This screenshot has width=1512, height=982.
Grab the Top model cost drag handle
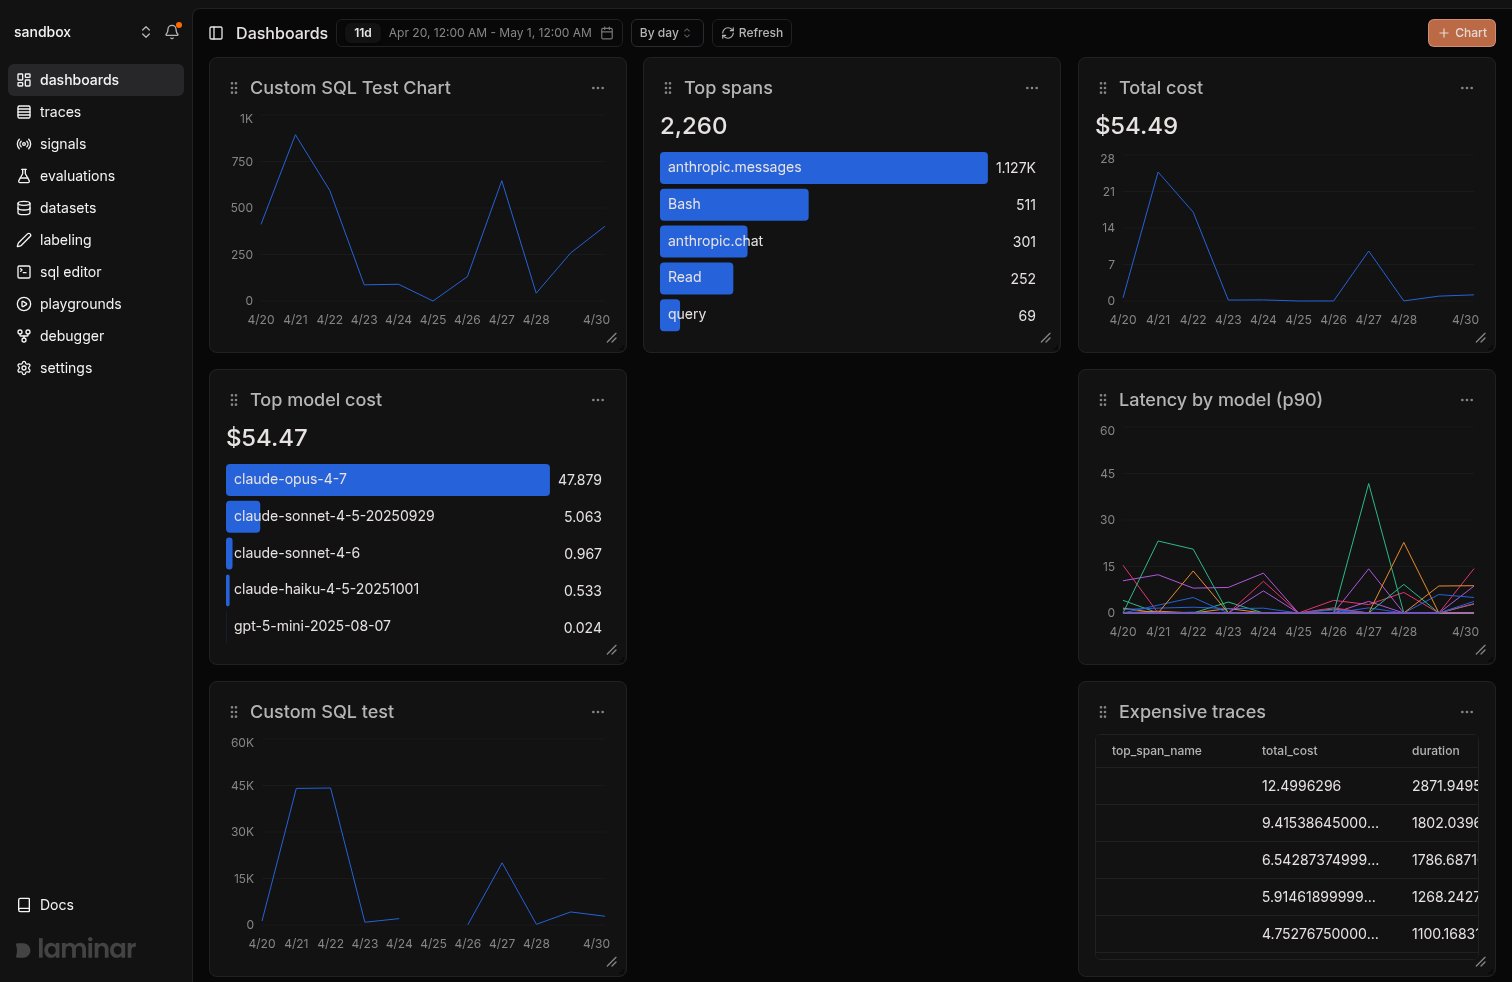234,400
